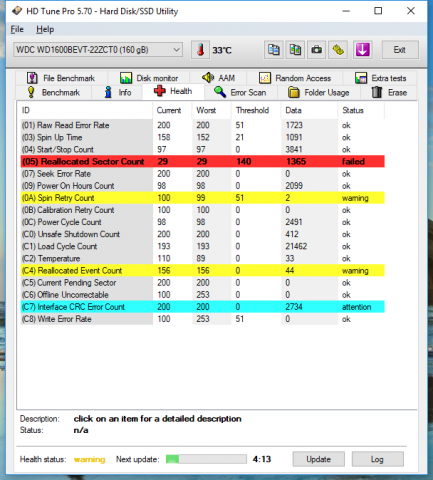This screenshot has height=480, width=433.
Task: Click the Data column header
Action: 309,110
